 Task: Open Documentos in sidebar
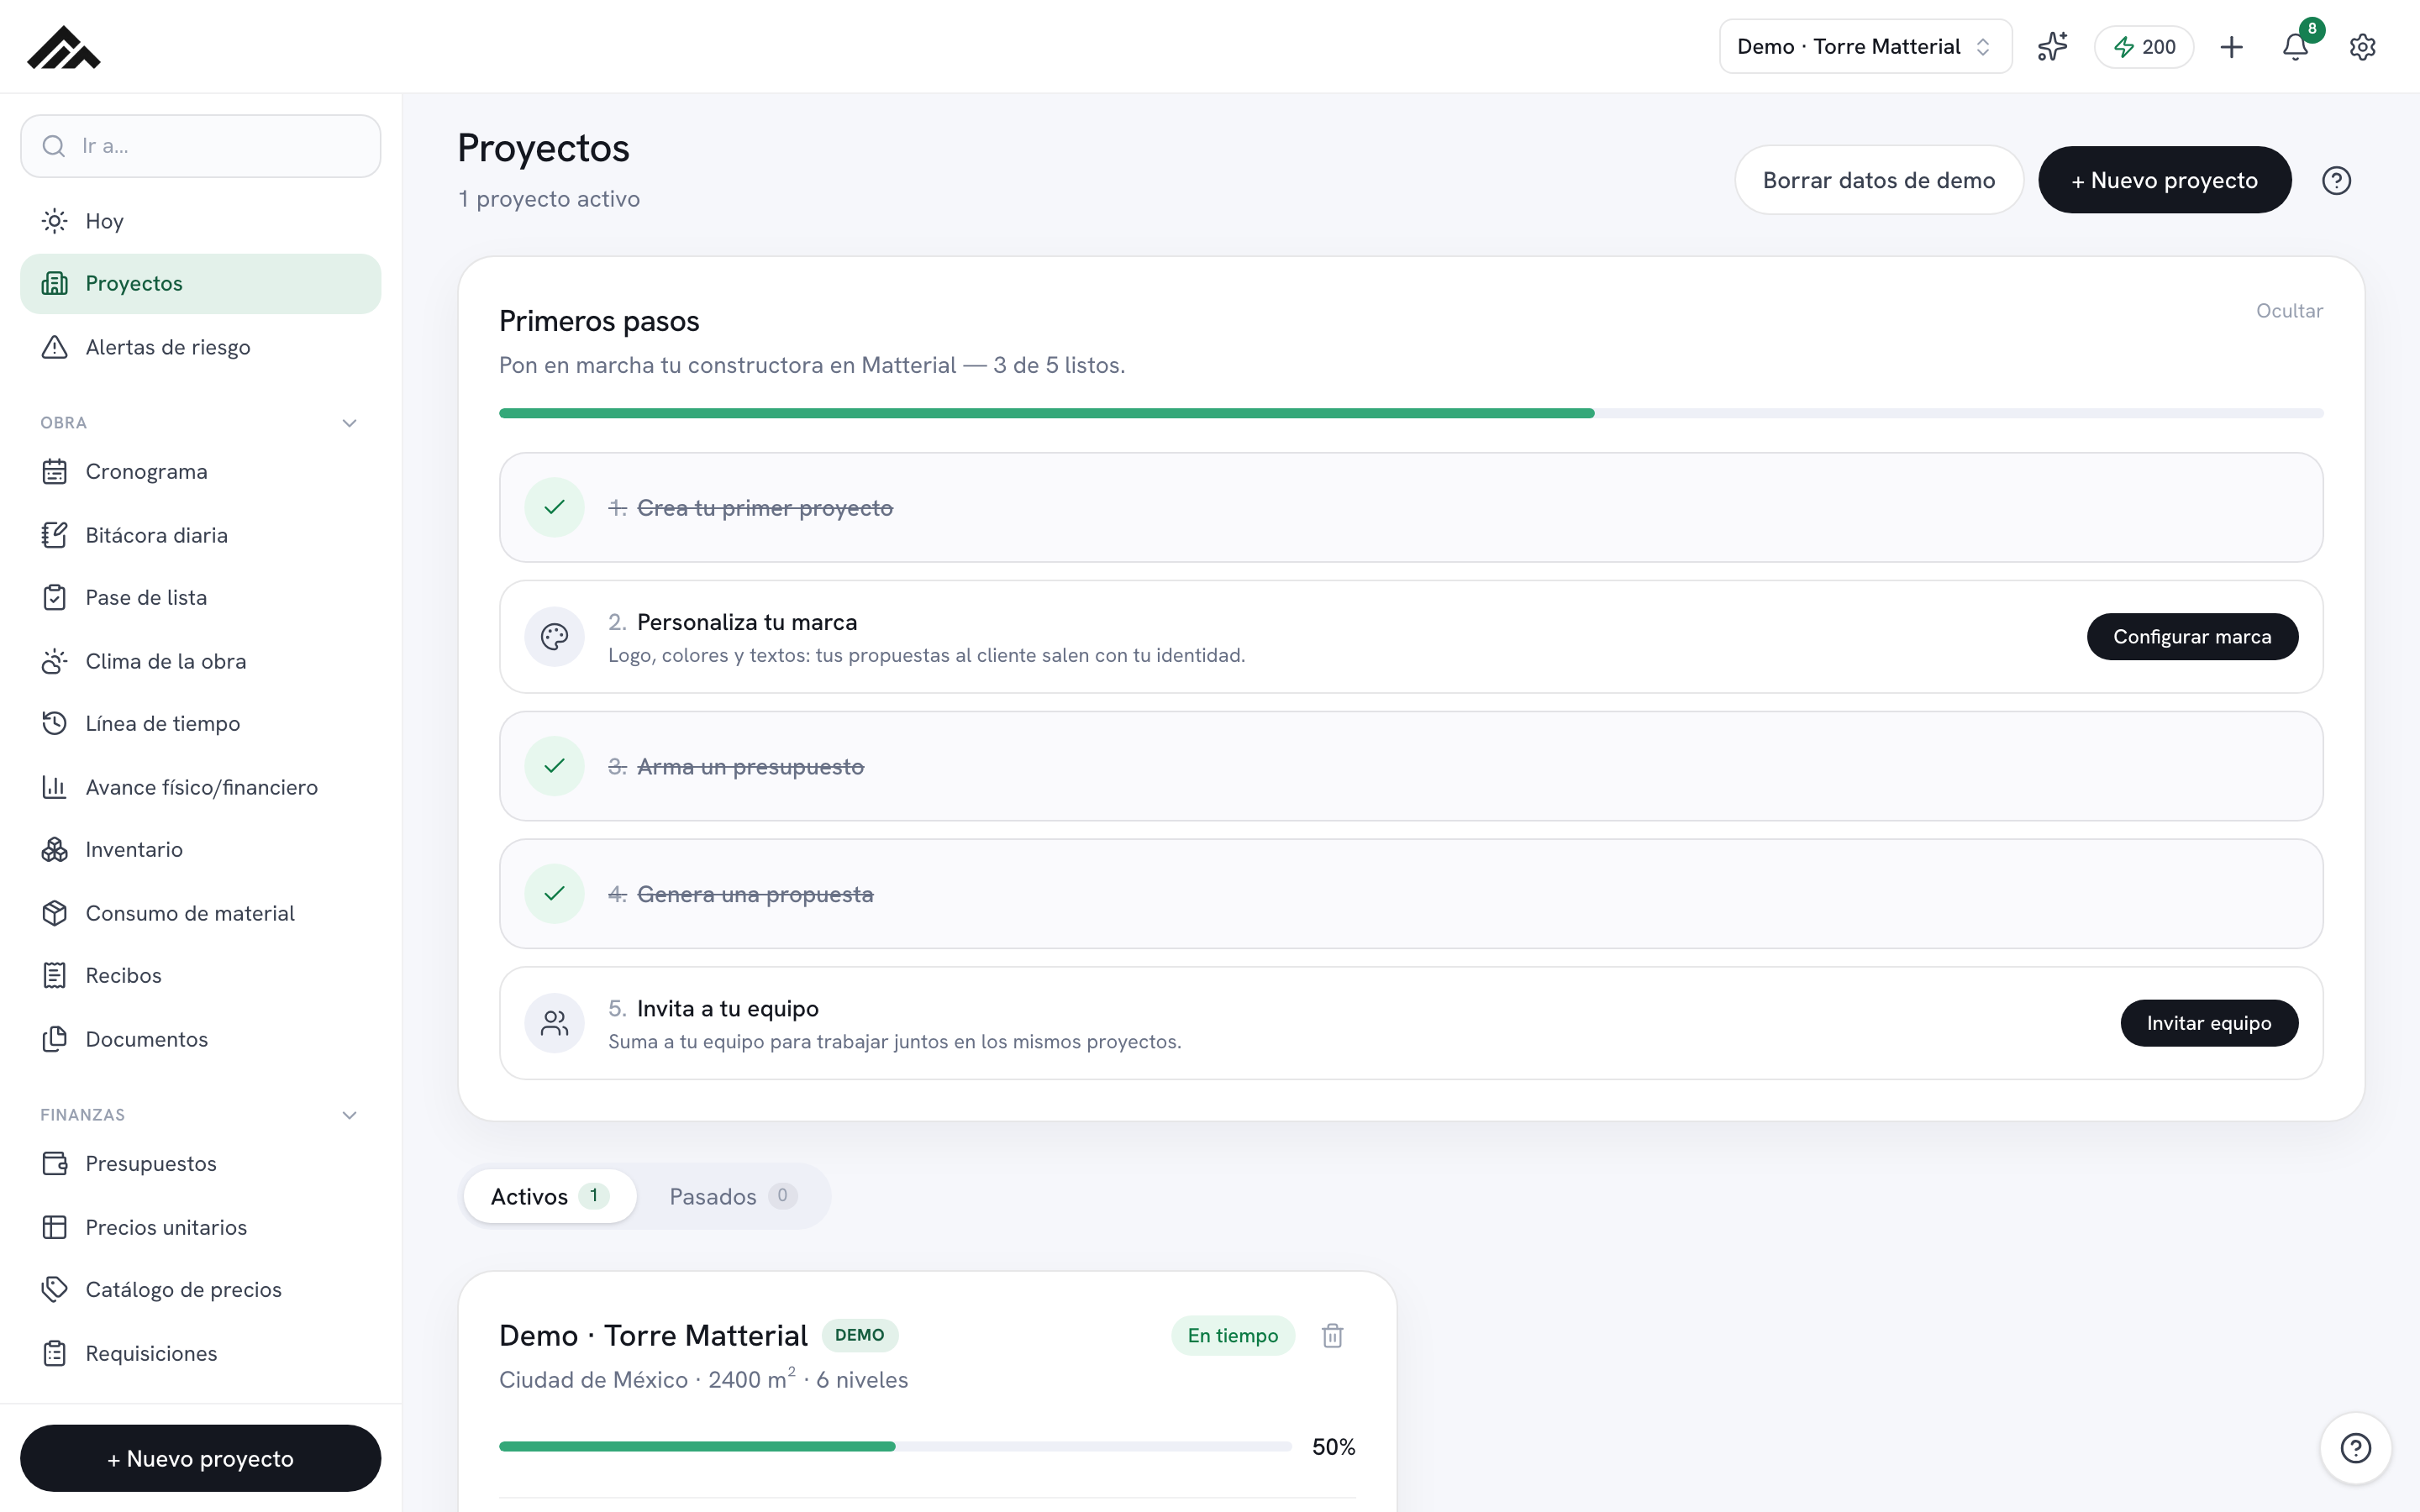tap(201, 1039)
